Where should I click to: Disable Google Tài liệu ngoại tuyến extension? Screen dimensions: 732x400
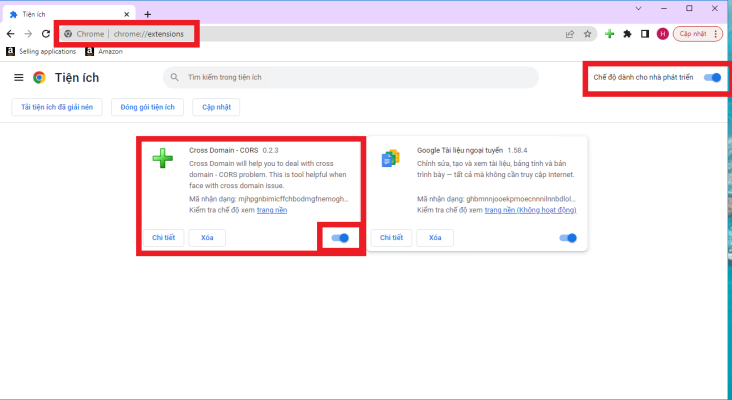pyautogui.click(x=569, y=238)
